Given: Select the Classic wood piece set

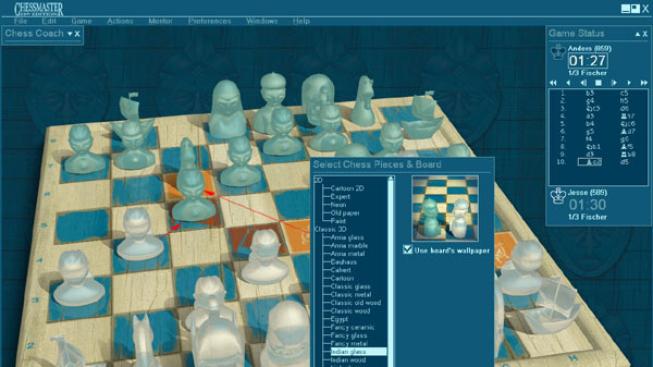Looking at the screenshot, I should point(350,311).
